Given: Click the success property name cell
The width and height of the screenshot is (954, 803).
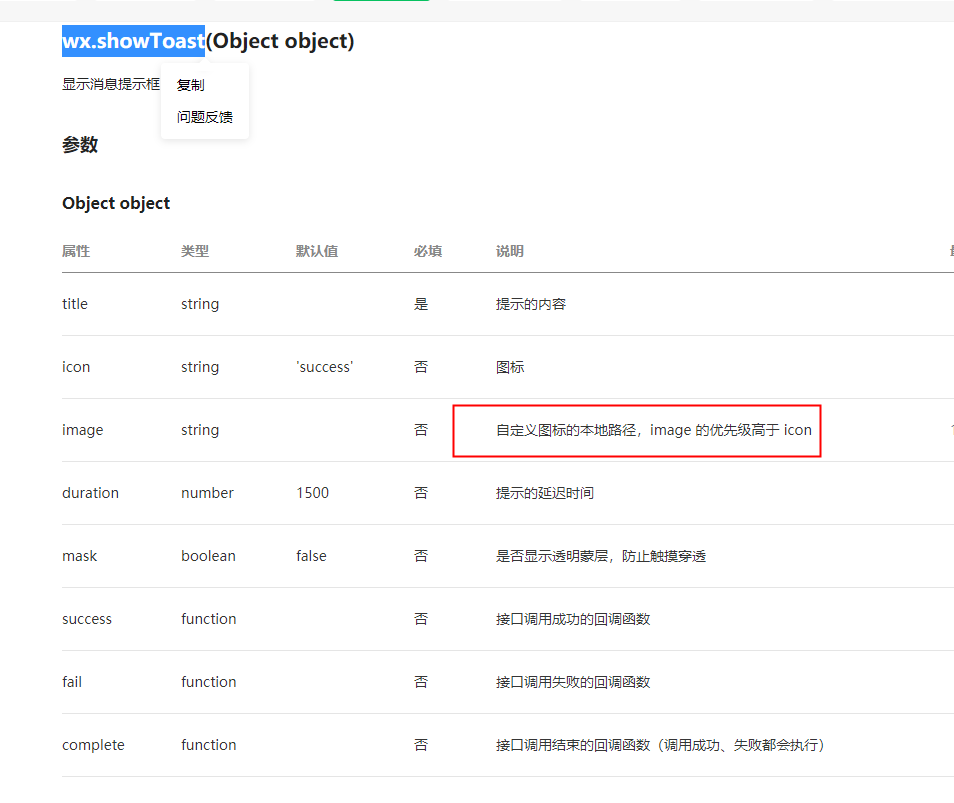Looking at the screenshot, I should pyautogui.click(x=87, y=619).
